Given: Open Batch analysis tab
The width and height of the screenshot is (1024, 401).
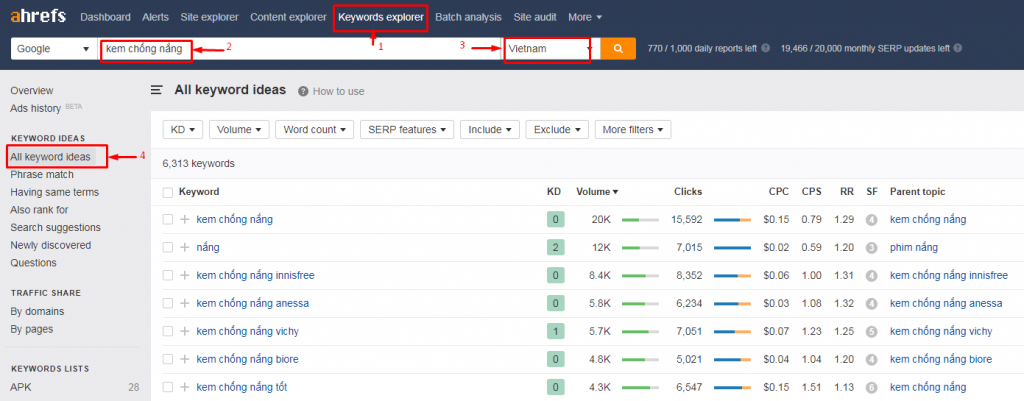Looking at the screenshot, I should (468, 17).
